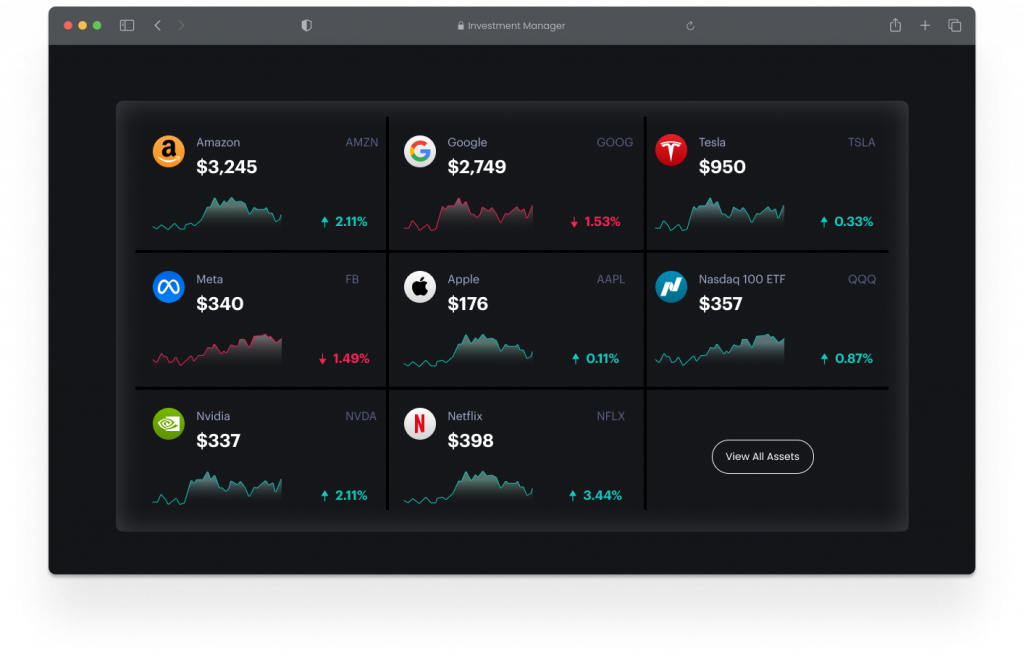Viewport: 1024px width, 665px height.
Task: Show the tab overview
Action: 955,25
